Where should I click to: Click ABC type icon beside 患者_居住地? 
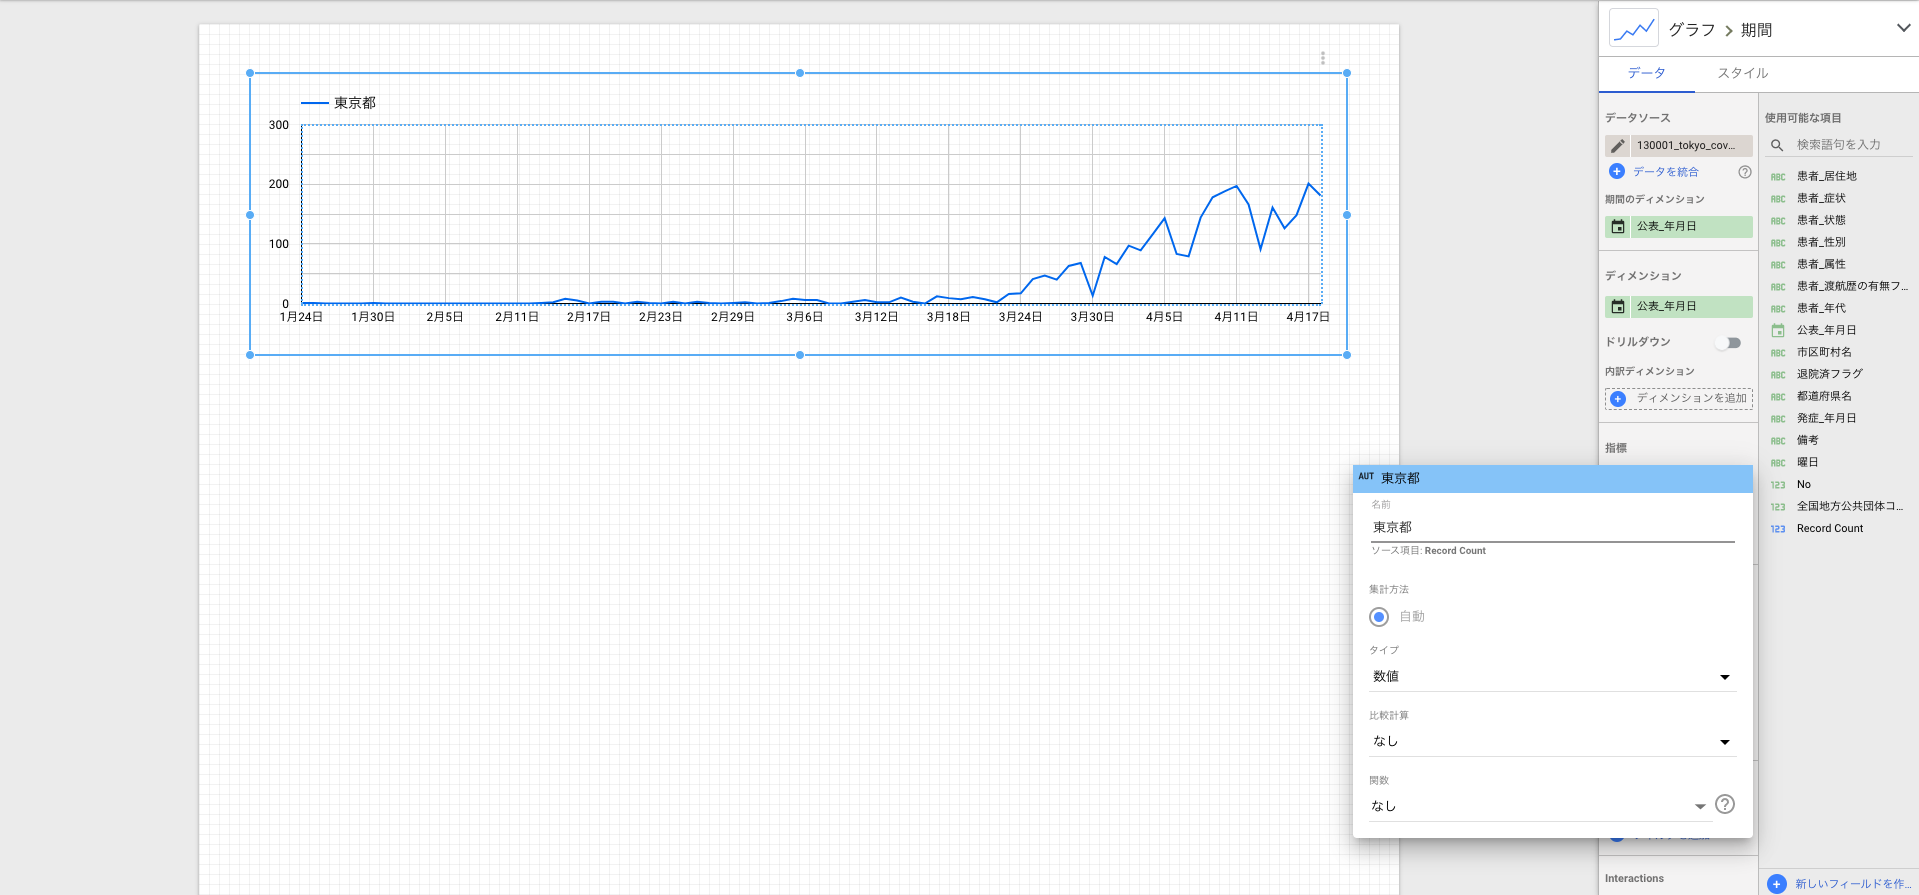pos(1778,177)
